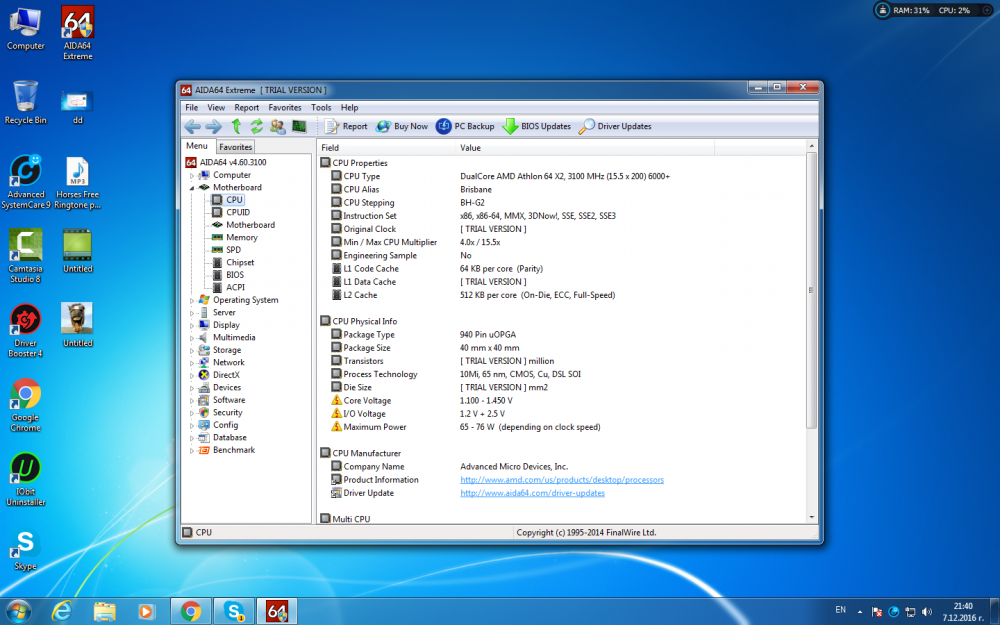Open Advanced SystemCare 9 desktop icon
Viewport: 1000px width, 625px height.
(26, 182)
